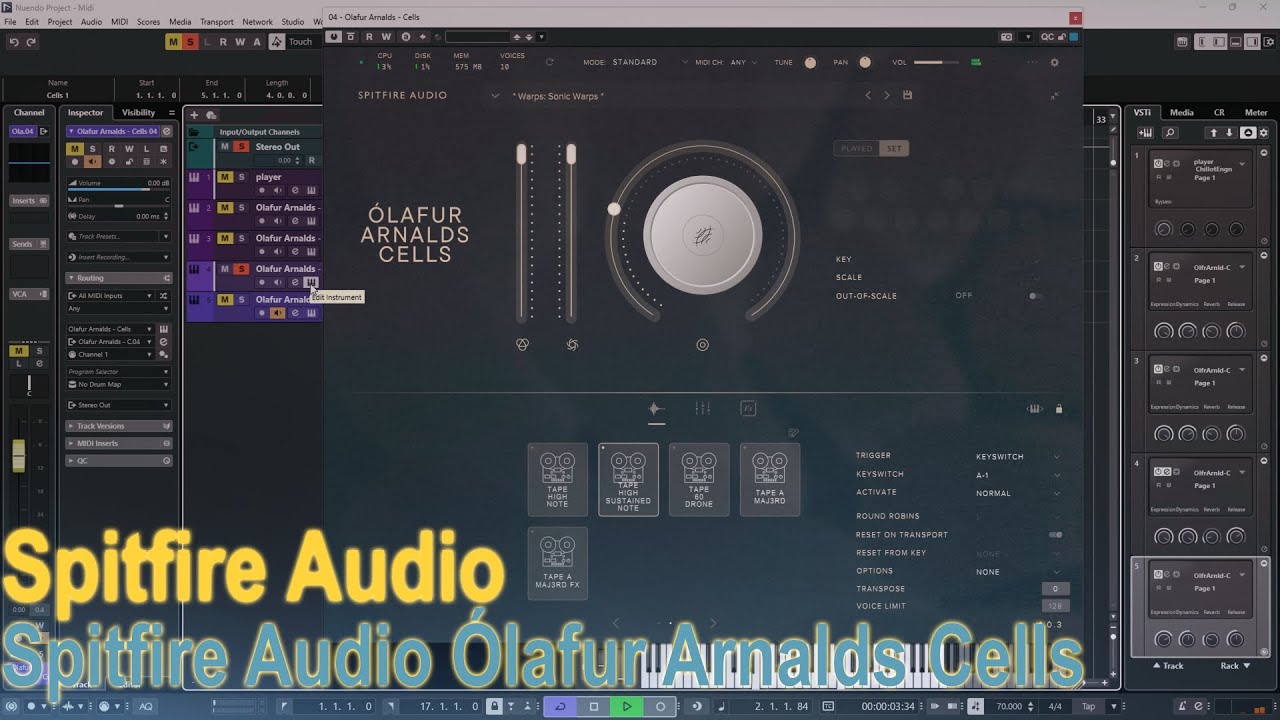The image size is (1280, 720).
Task: Toggle Mute in the Inspector track controls
Action: [x=74, y=149]
